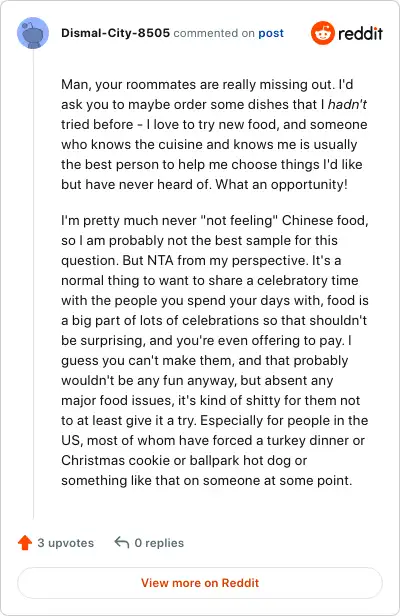Select the "3 upvotes" count label
The width and height of the screenshot is (400, 616).
coord(66,543)
